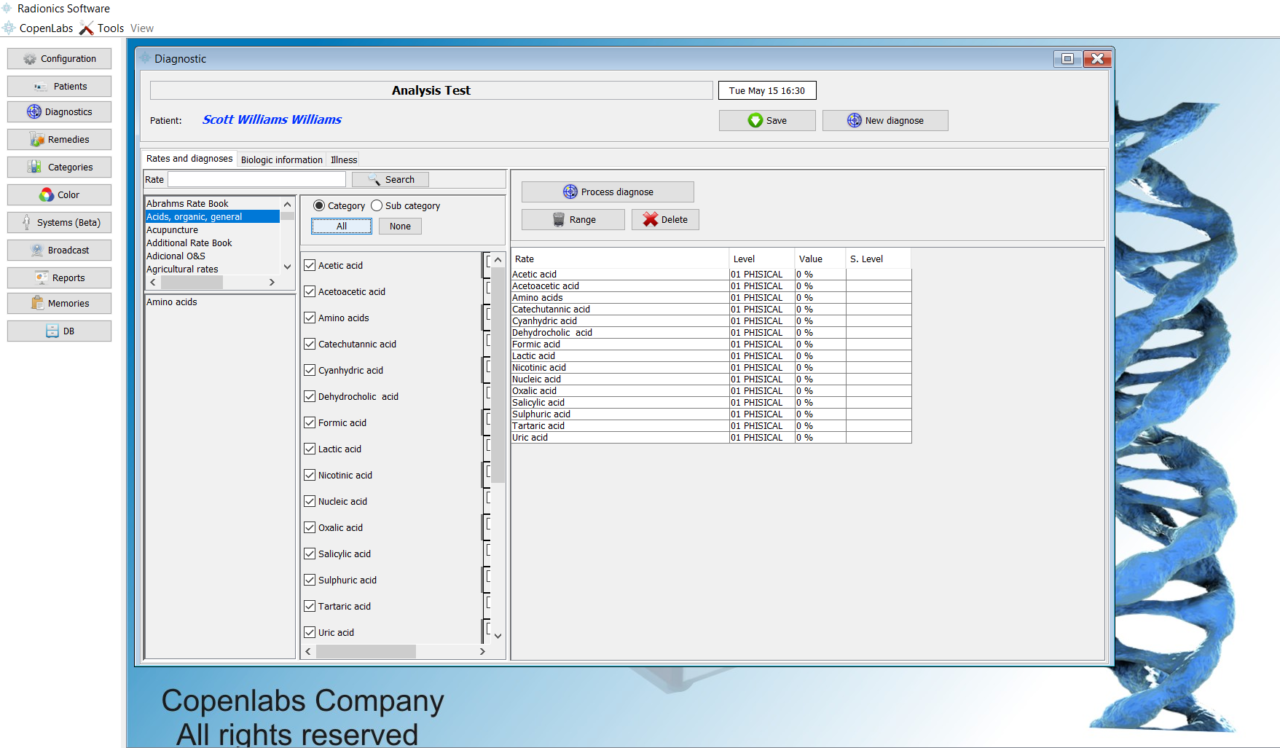Open the Tools menu
Screen dimensions: 1280x748
tap(102, 28)
